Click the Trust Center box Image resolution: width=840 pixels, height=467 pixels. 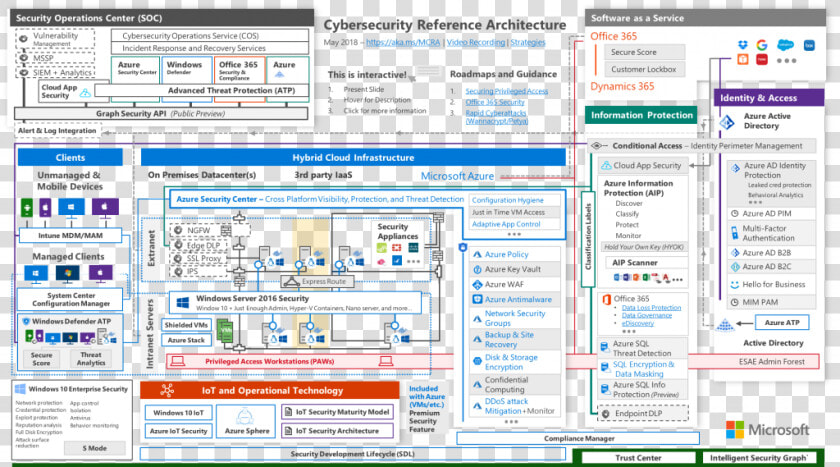(639, 458)
